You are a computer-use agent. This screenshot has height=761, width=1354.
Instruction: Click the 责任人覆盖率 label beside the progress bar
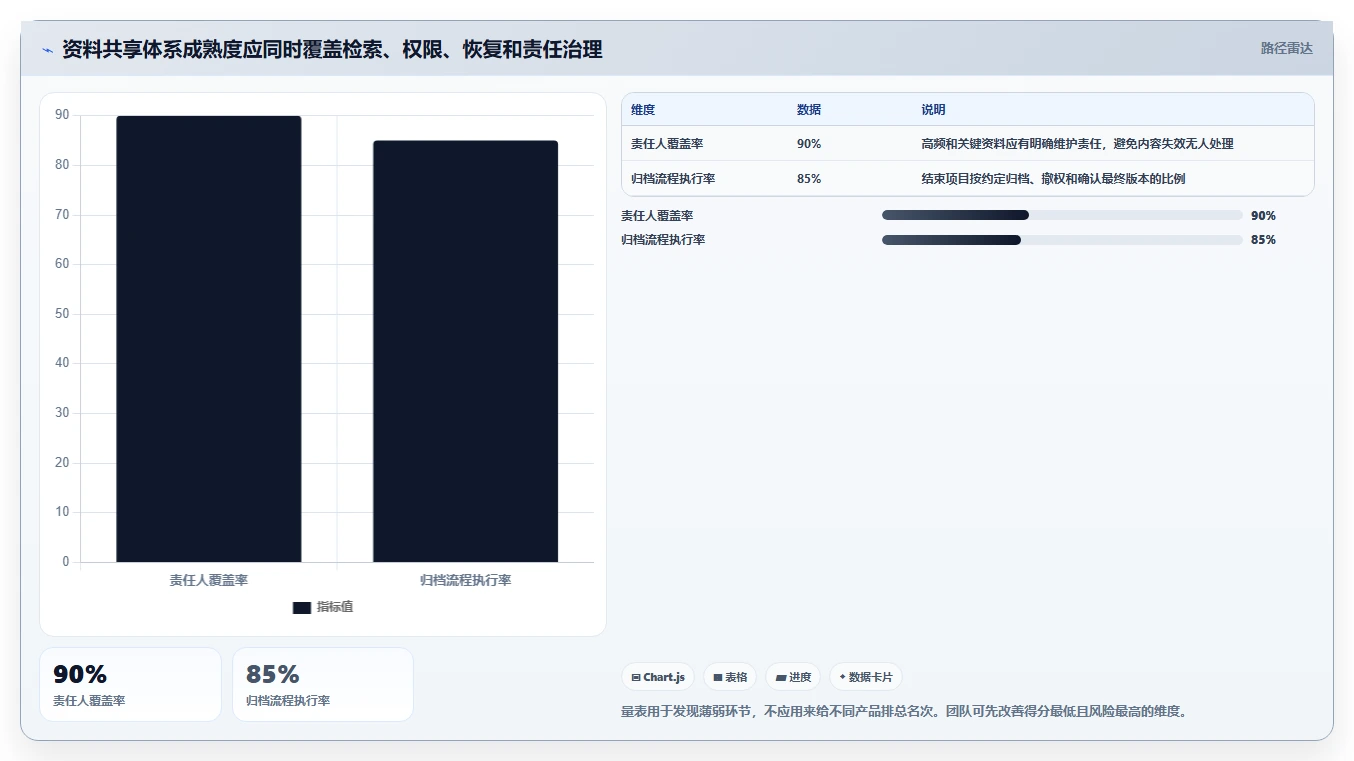click(x=657, y=215)
